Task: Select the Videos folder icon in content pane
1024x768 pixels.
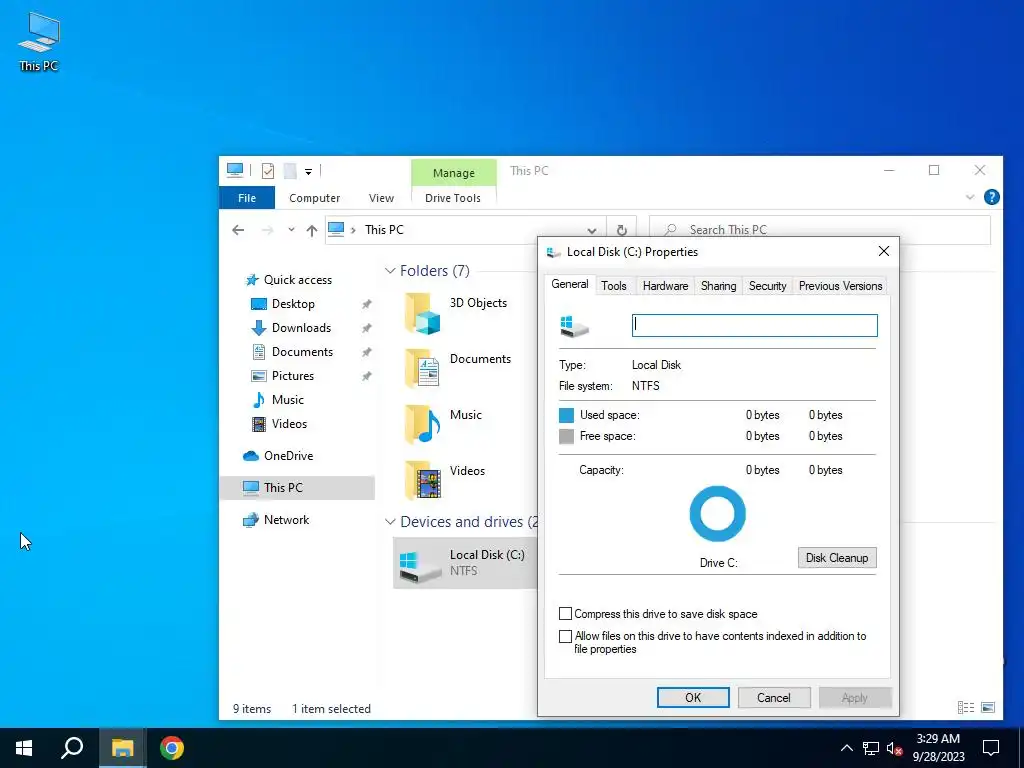Action: pyautogui.click(x=422, y=481)
